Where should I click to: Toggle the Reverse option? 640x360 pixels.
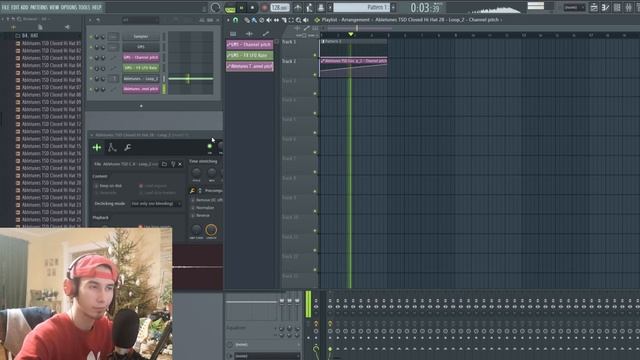point(201,216)
